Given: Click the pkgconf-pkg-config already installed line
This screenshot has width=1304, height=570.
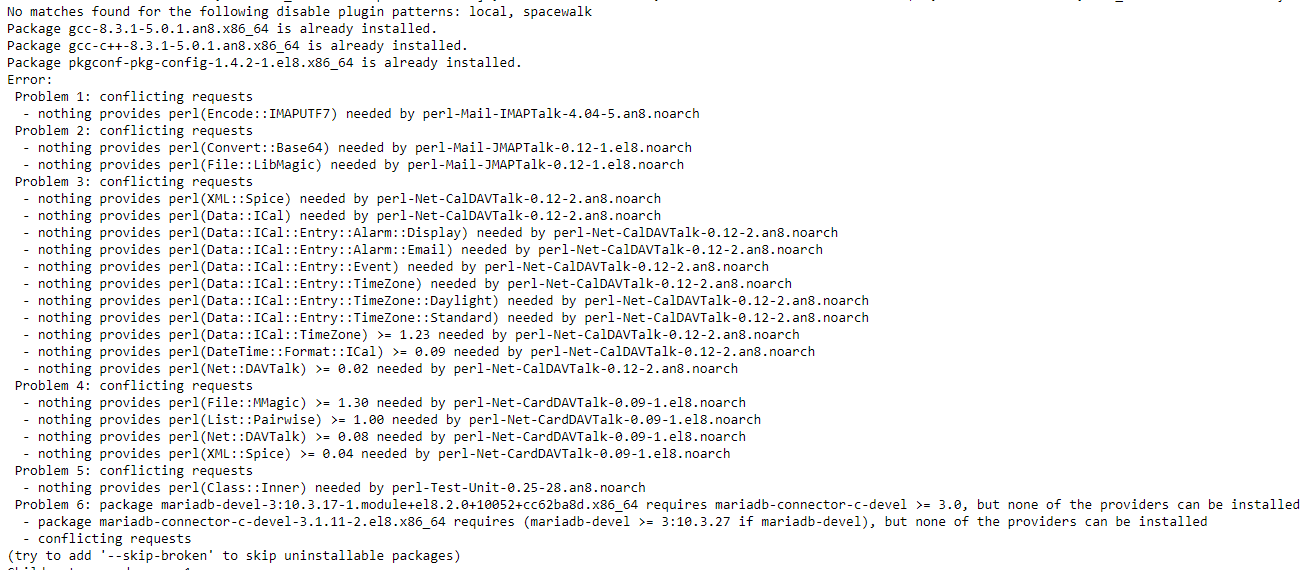Looking at the screenshot, I should click(x=264, y=63).
